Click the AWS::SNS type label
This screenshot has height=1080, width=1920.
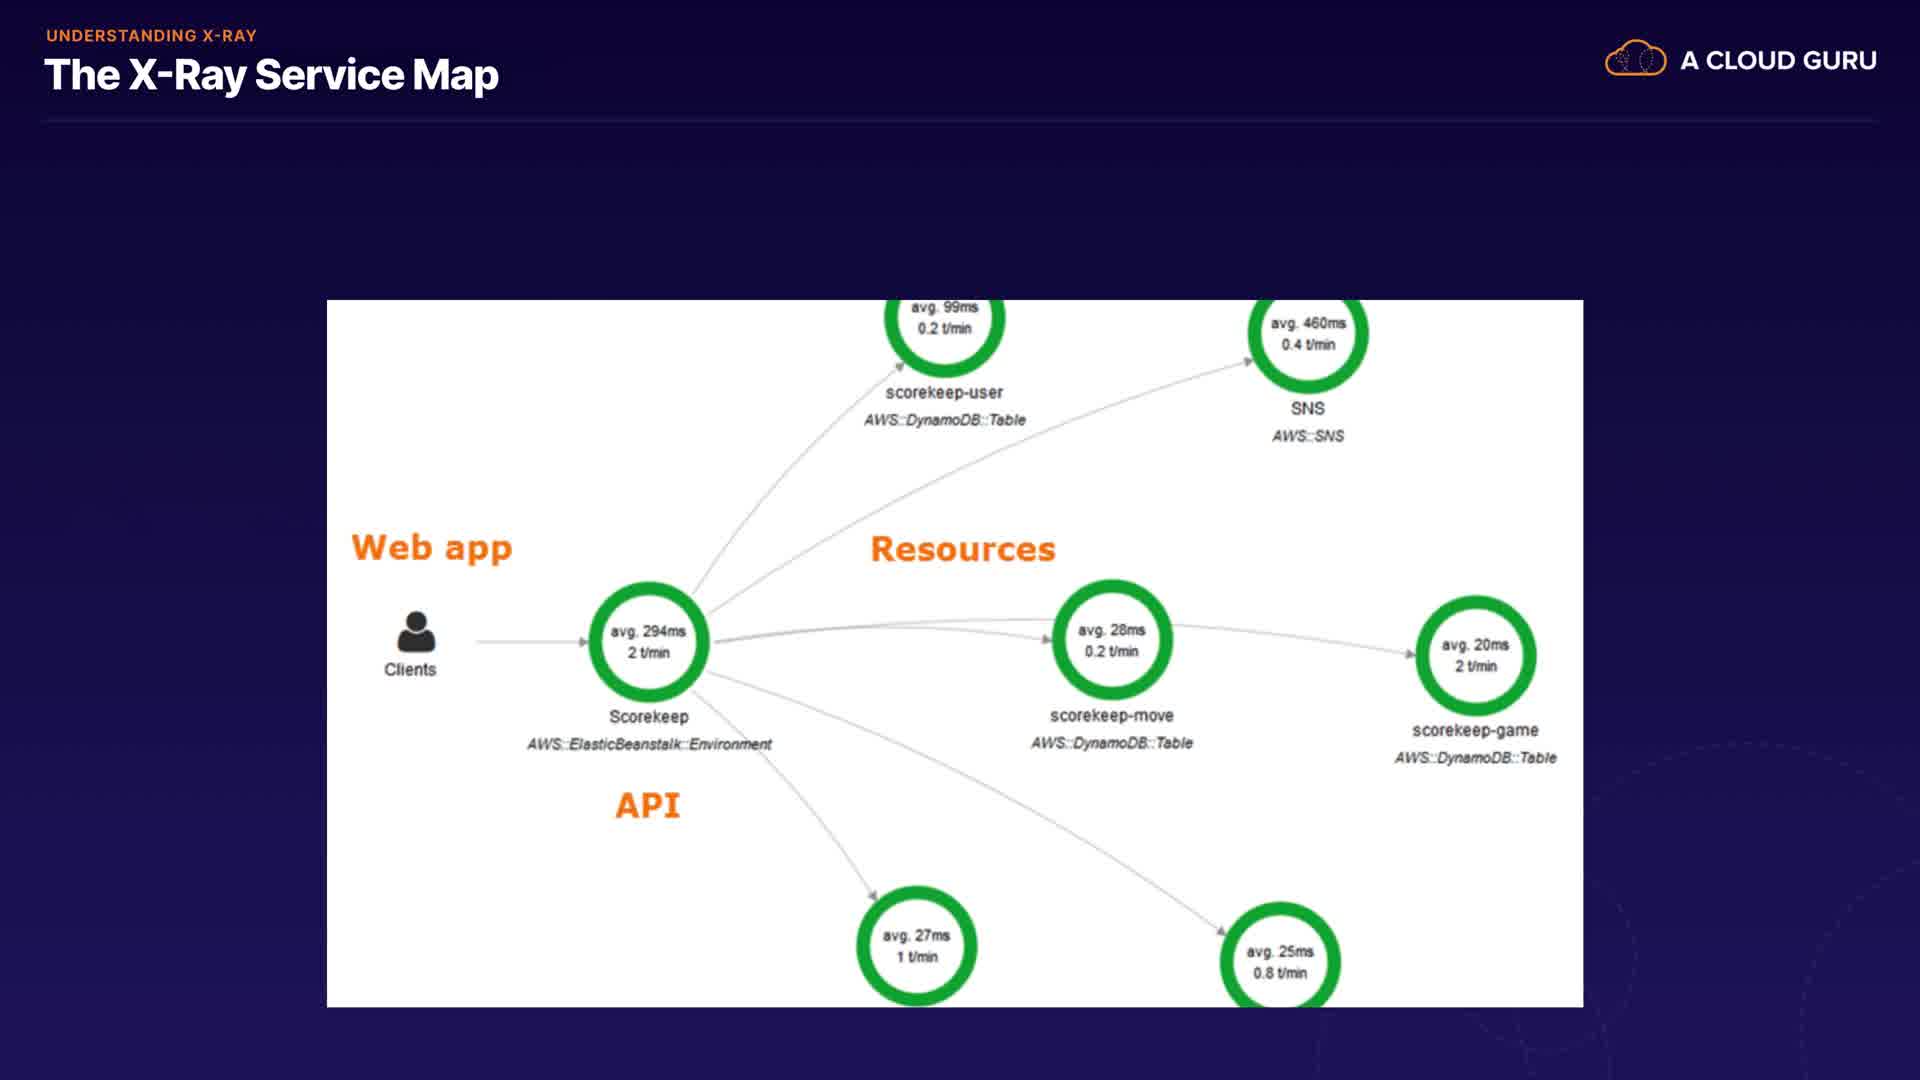pyautogui.click(x=1307, y=436)
